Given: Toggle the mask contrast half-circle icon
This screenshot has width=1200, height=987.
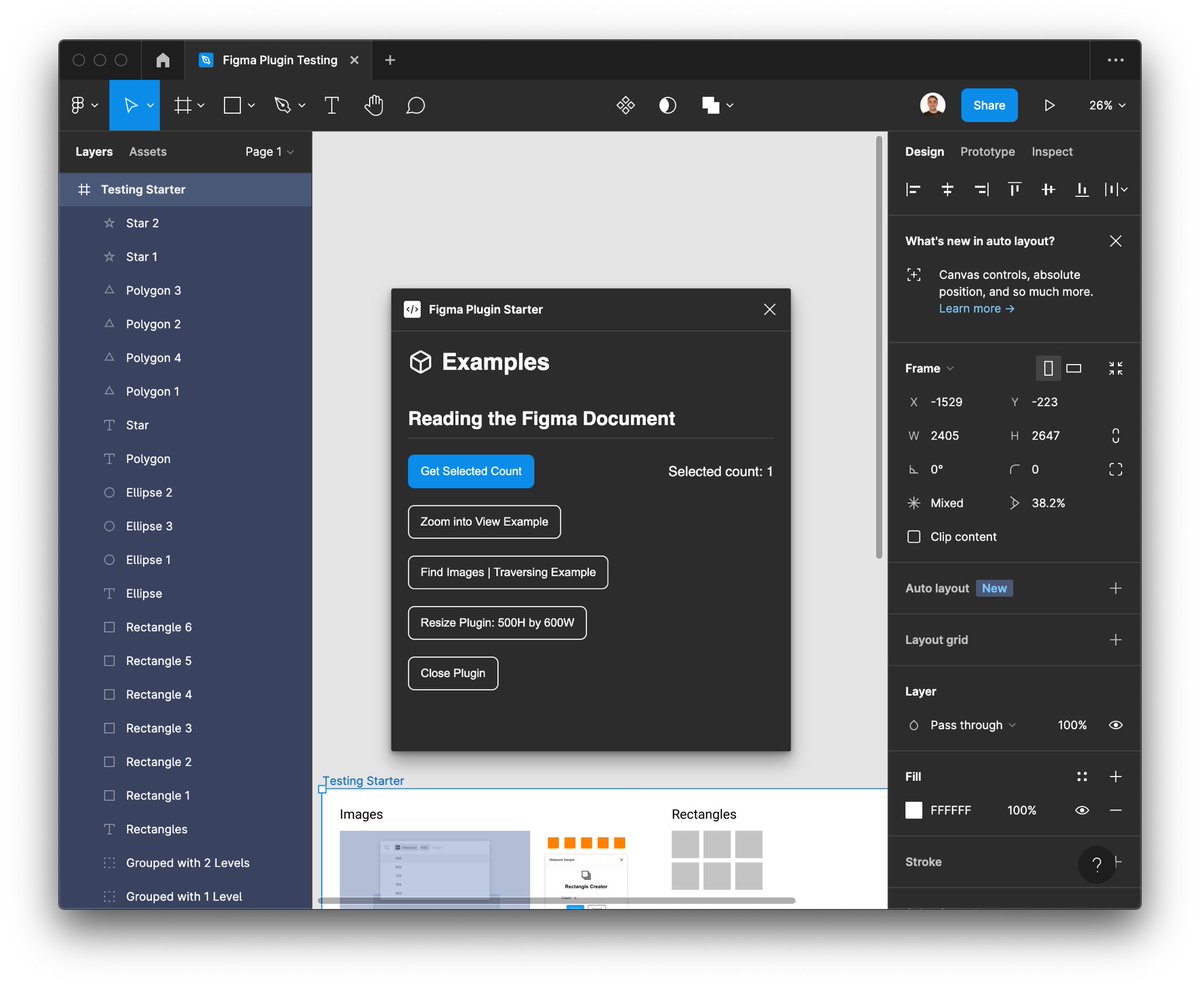Looking at the screenshot, I should click(x=668, y=105).
